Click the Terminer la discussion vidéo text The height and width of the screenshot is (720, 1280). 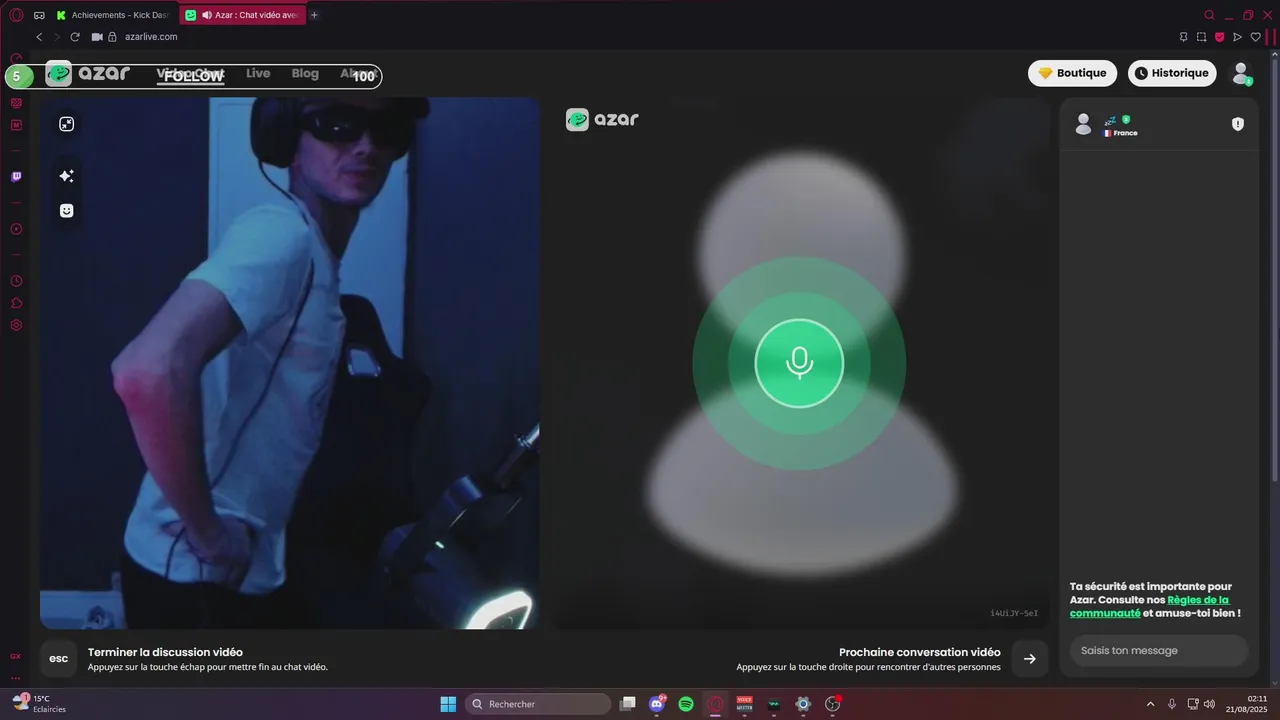click(165, 652)
